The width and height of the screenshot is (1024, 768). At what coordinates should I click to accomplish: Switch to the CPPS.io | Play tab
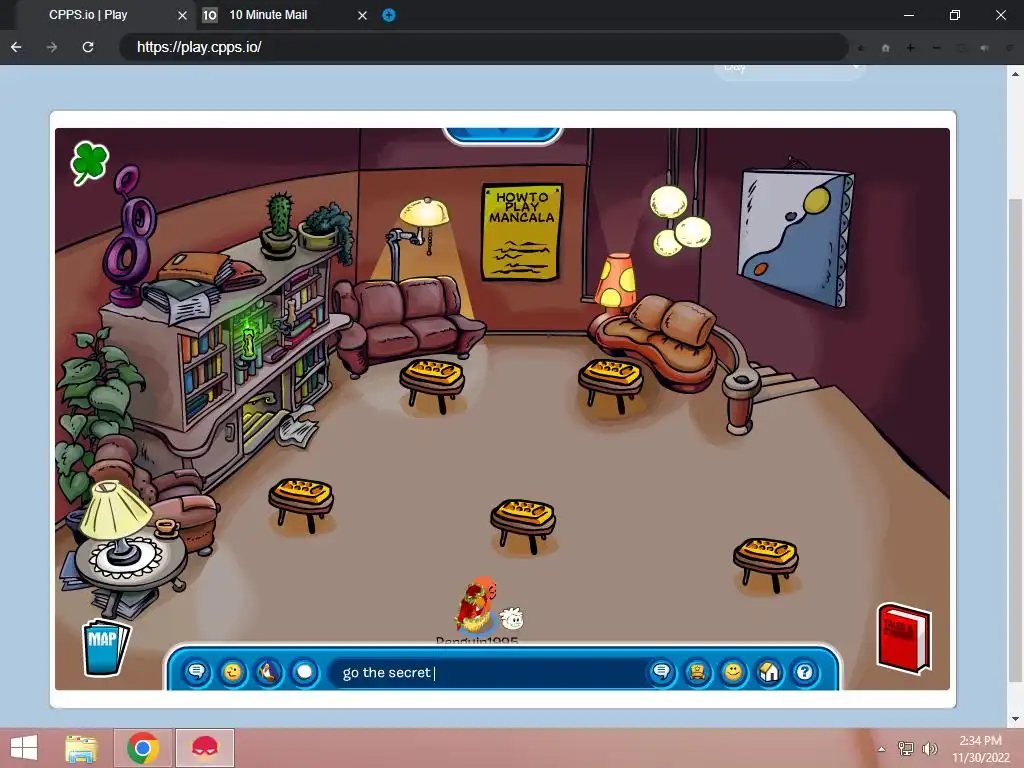pyautogui.click(x=88, y=14)
